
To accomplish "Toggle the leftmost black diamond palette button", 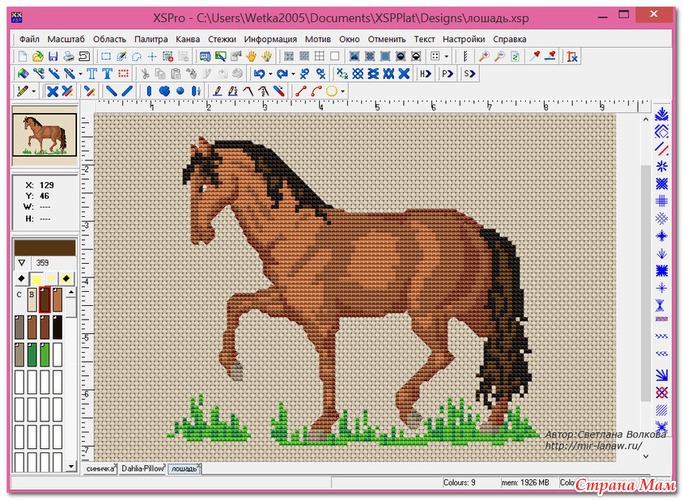I will tap(23, 278).
